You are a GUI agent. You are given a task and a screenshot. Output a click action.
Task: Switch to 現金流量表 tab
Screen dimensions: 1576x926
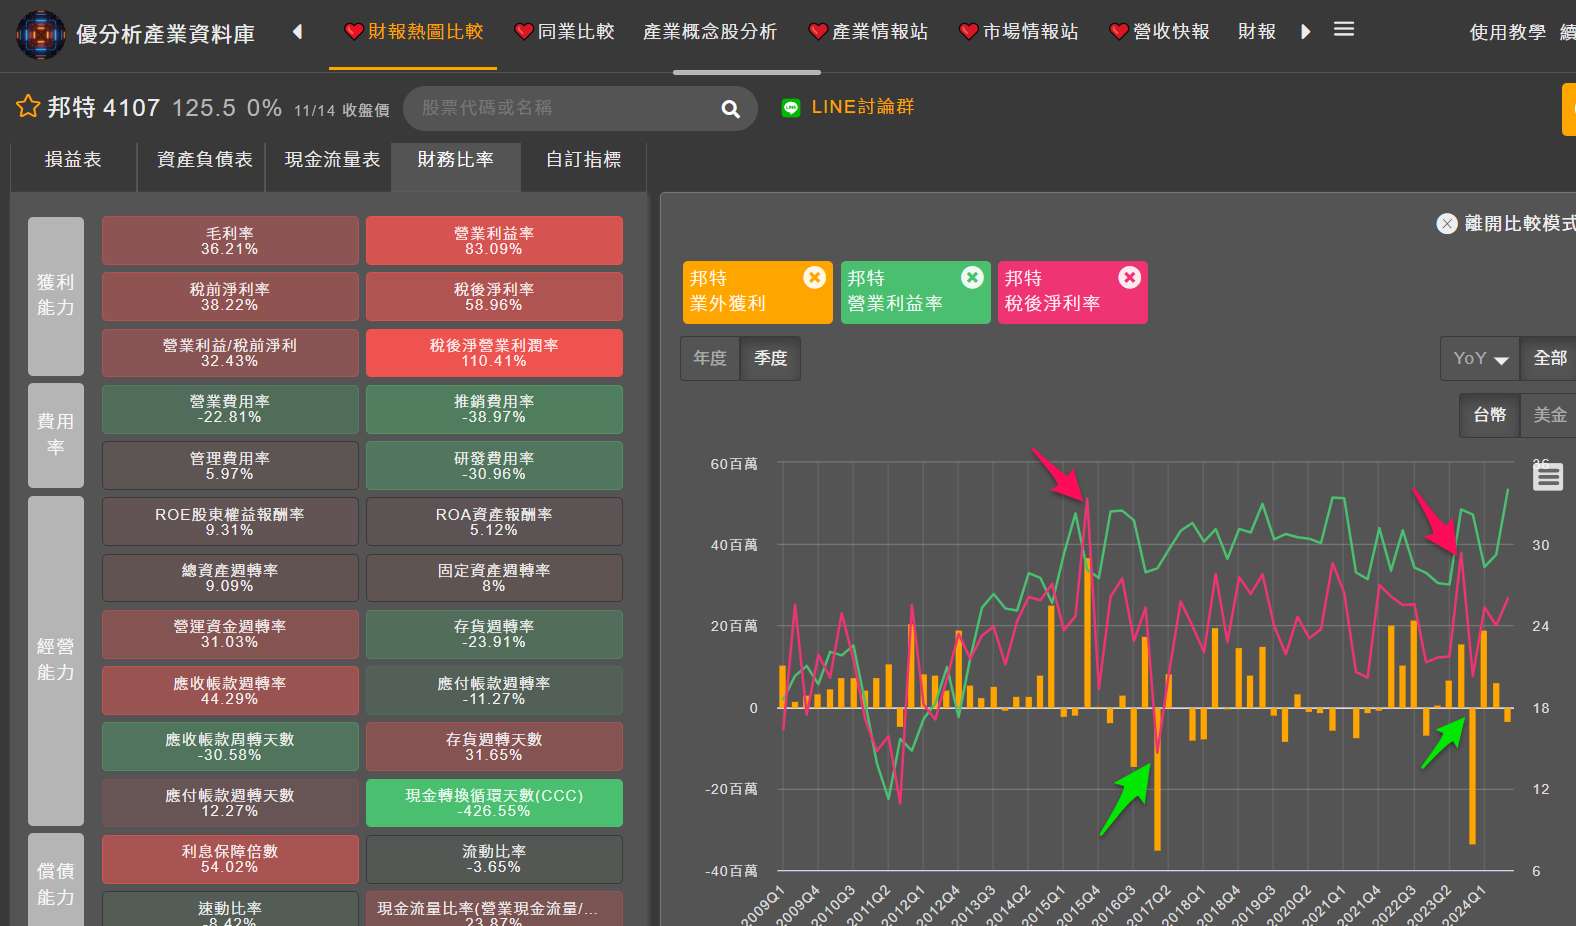[332, 160]
